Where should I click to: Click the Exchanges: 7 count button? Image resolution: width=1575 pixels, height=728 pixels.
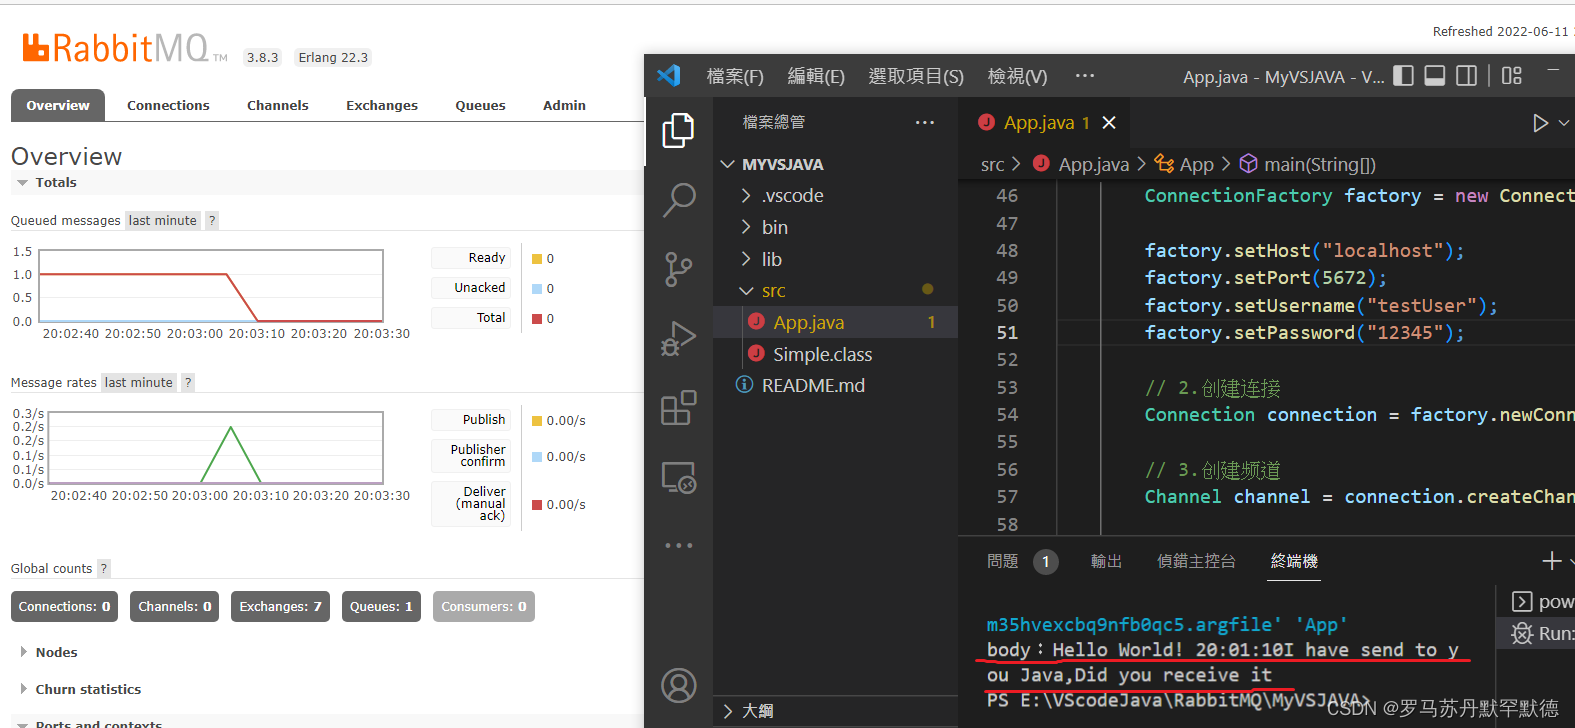[x=281, y=606]
